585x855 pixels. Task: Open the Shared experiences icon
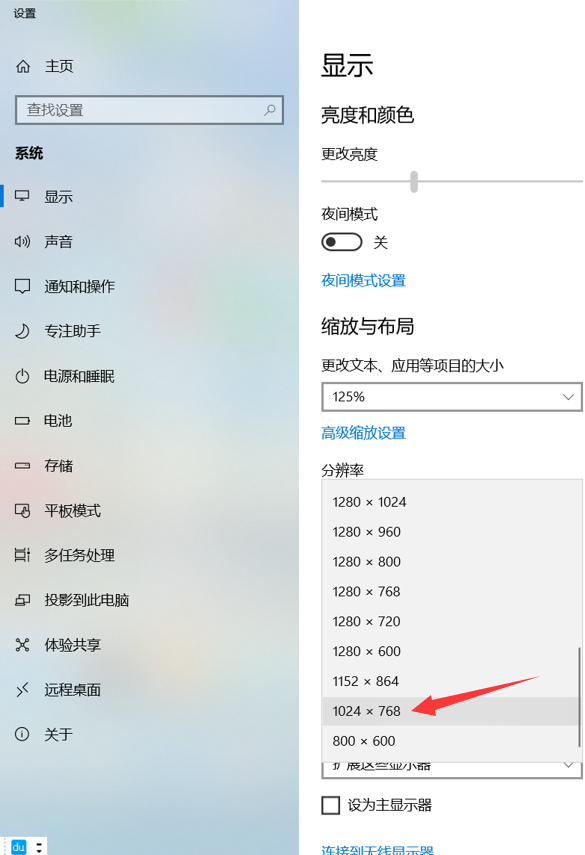[22, 645]
